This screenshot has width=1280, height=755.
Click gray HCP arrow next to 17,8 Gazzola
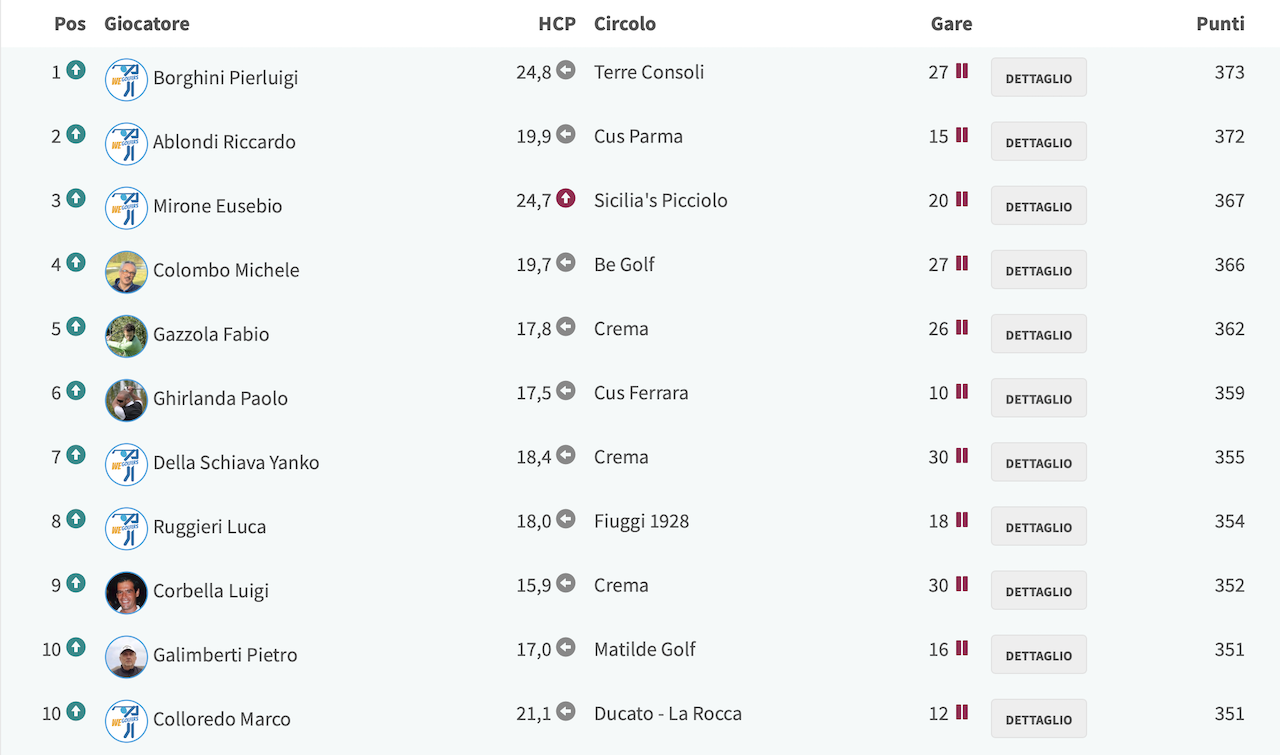566,326
